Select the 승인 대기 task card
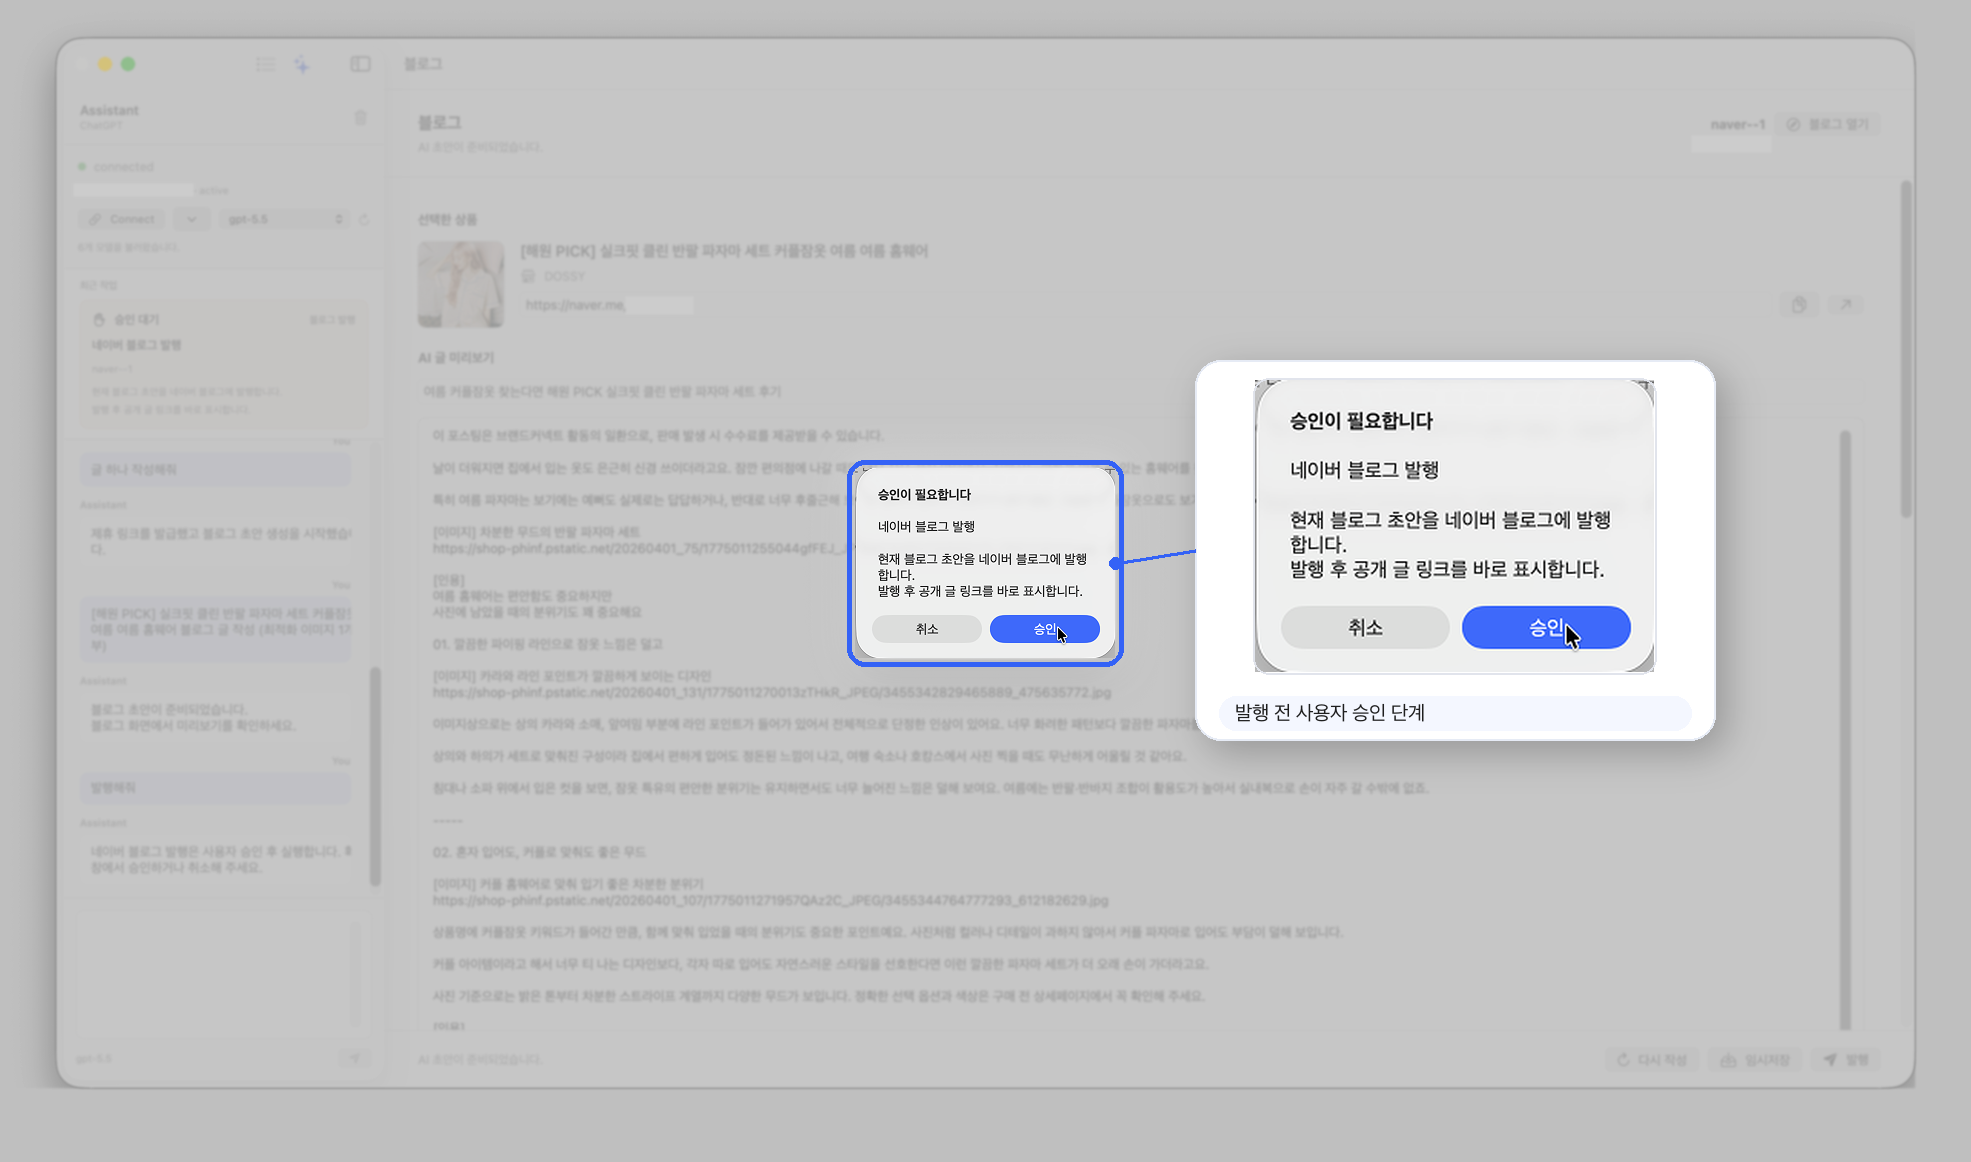Image resolution: width=1971 pixels, height=1162 pixels. pos(223,365)
